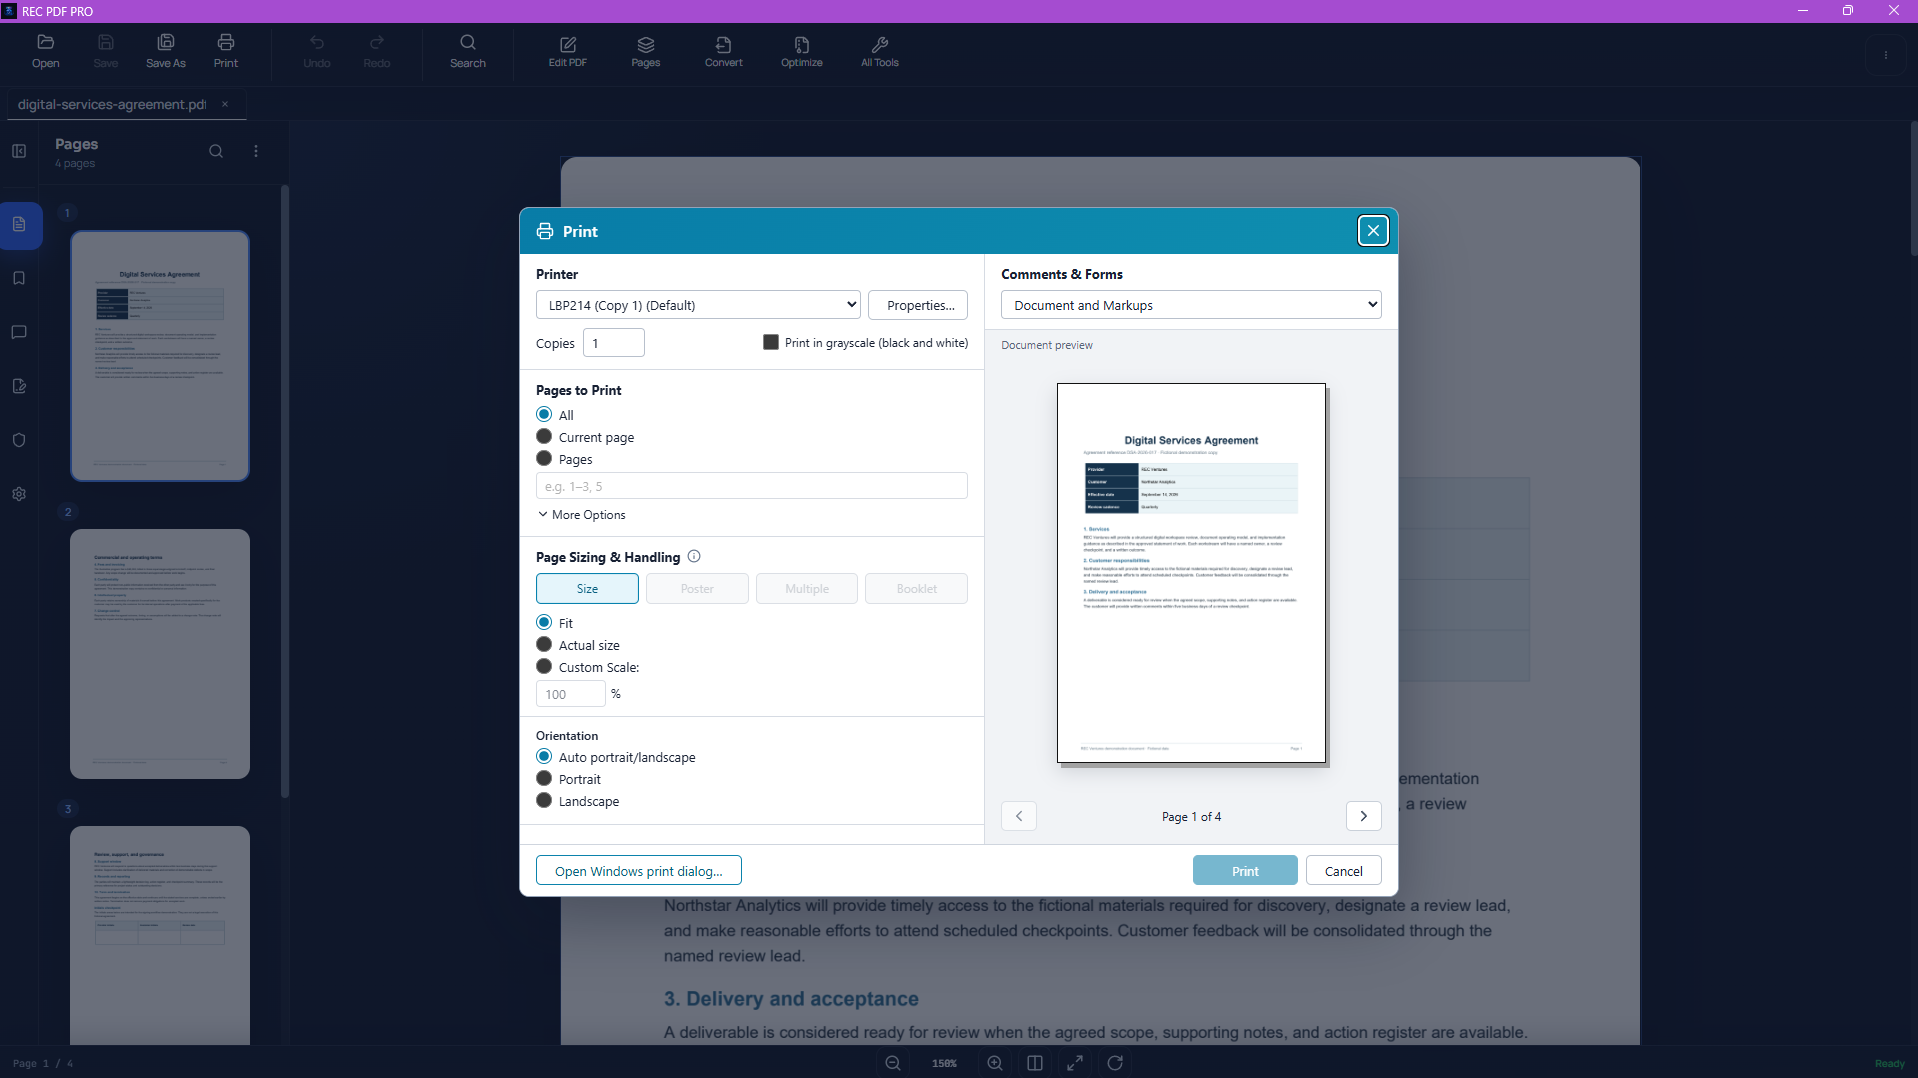Select Landscape orientation

[x=544, y=801]
